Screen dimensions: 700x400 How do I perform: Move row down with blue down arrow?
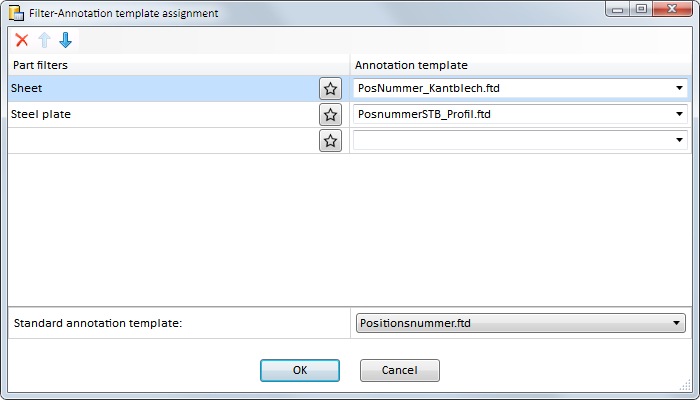coord(66,40)
